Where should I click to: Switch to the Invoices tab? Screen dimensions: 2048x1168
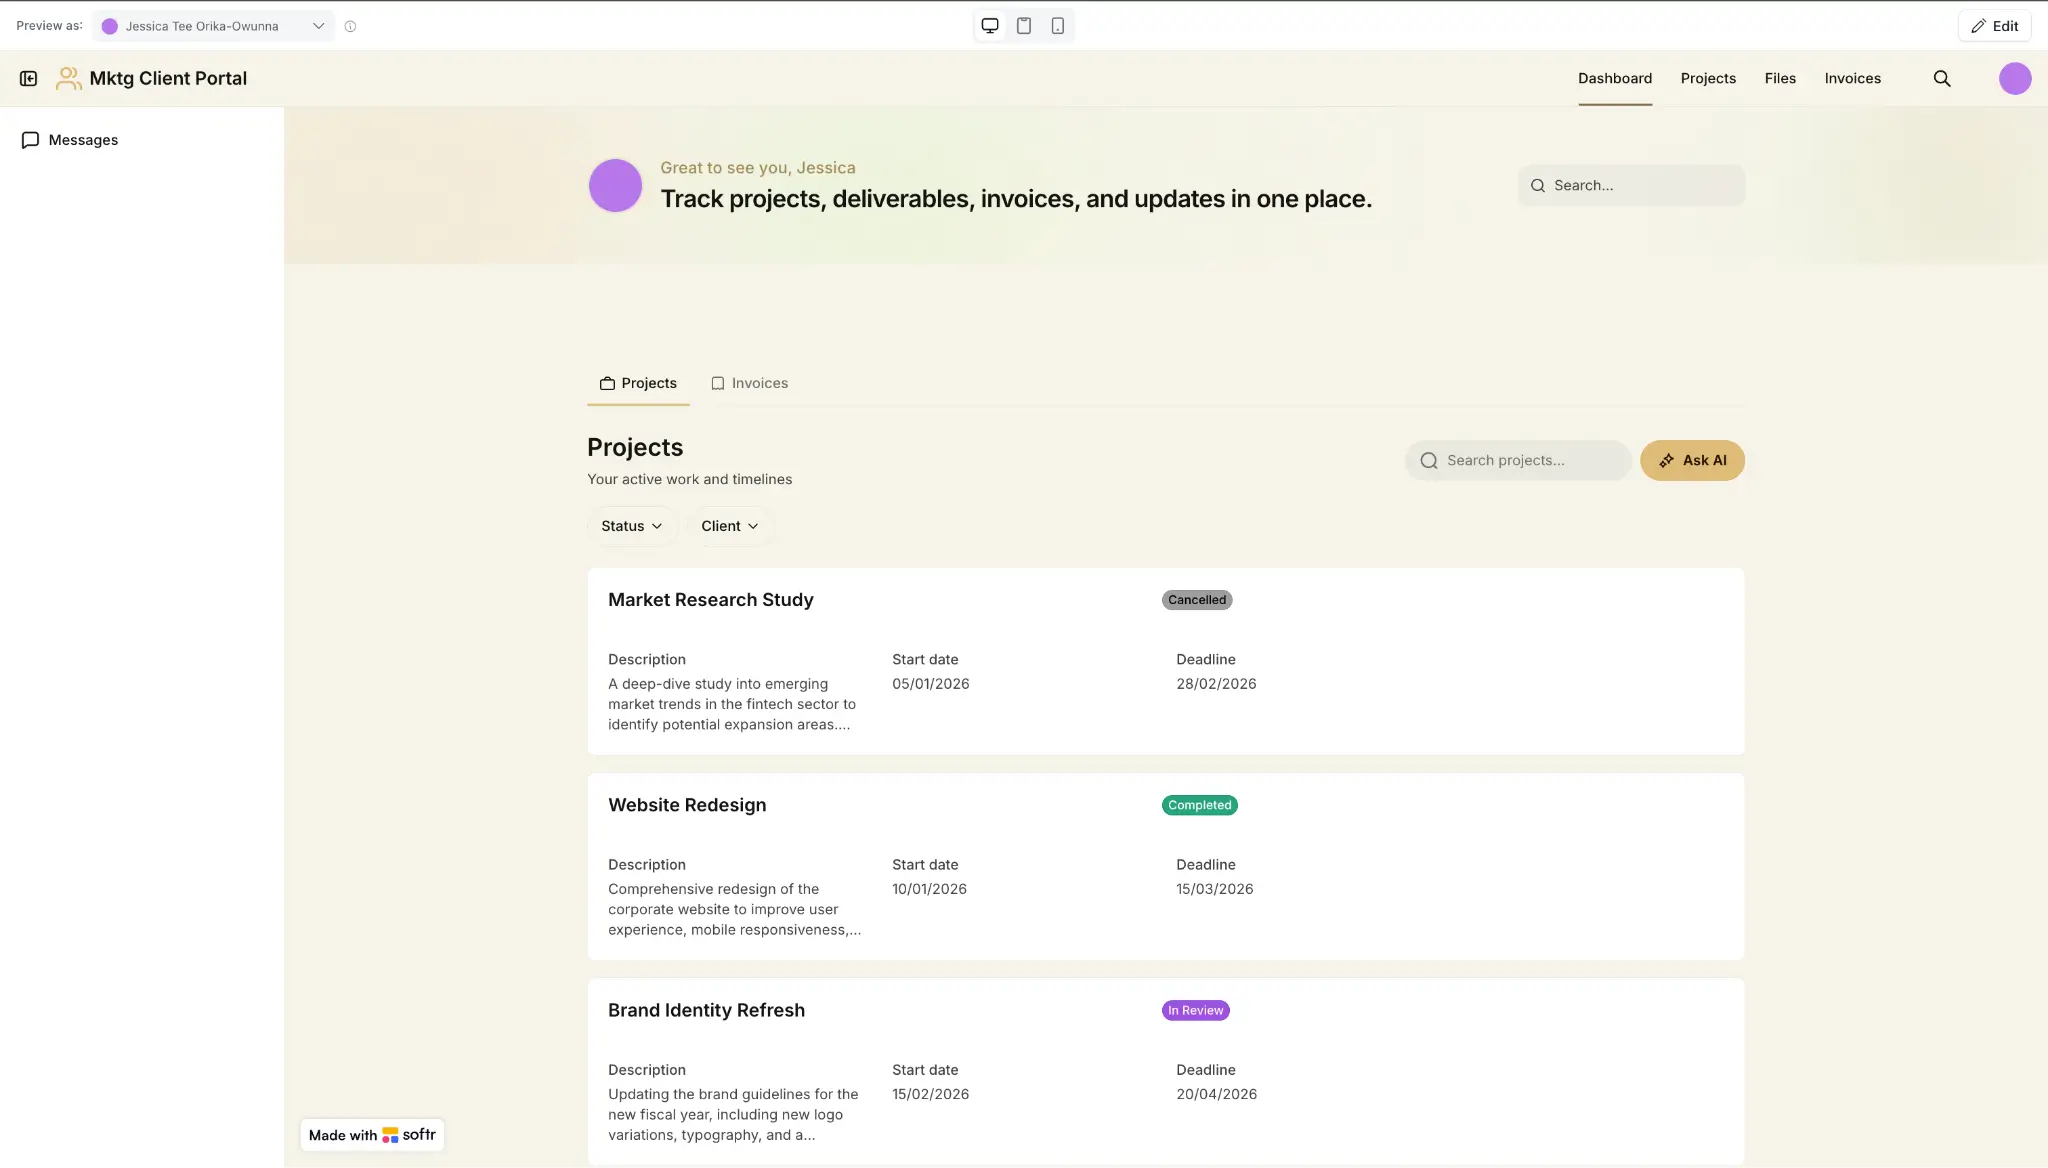(749, 383)
